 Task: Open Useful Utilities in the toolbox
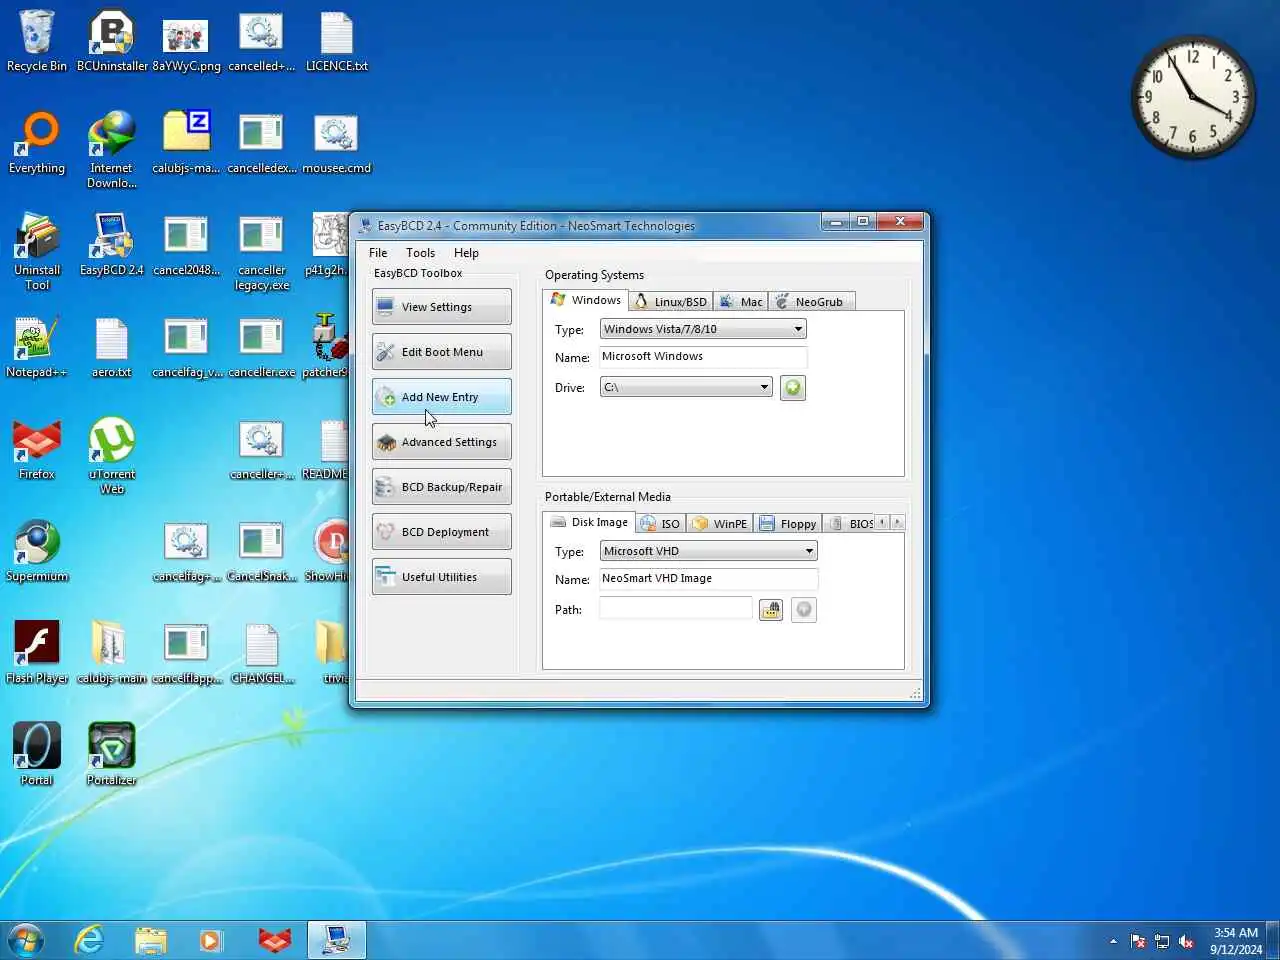(x=442, y=577)
